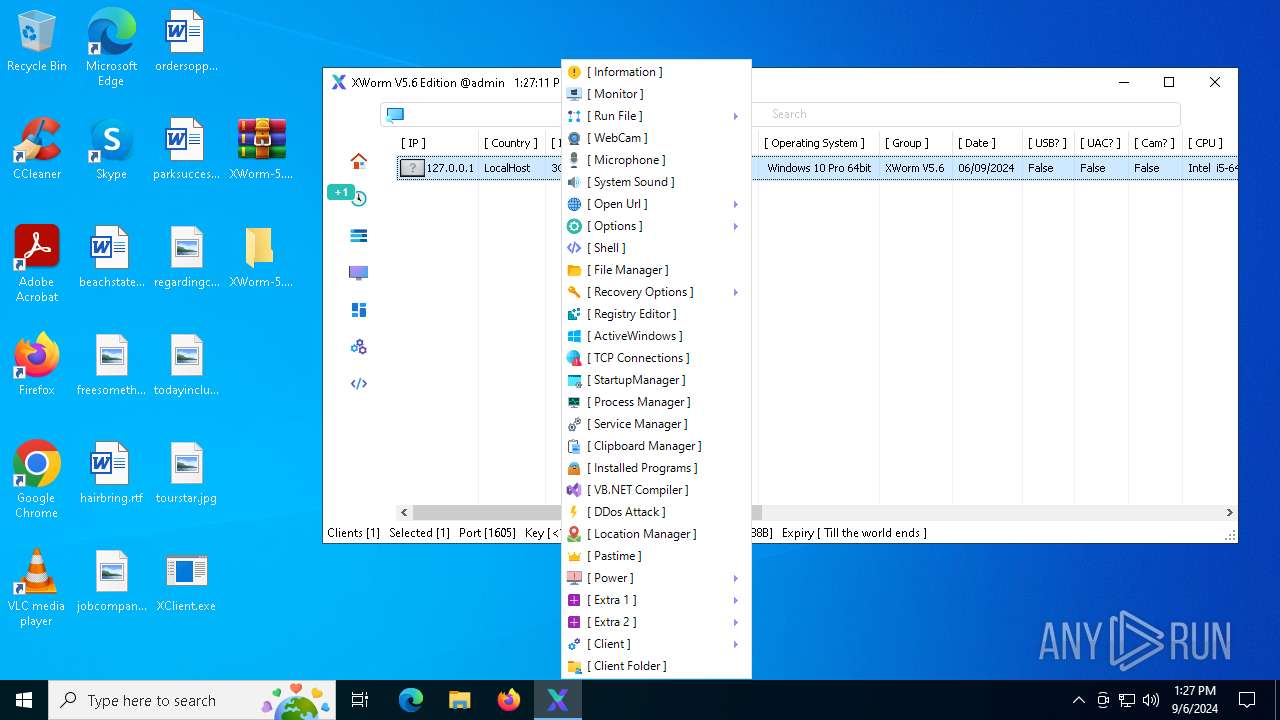
Task: Open the Windows Start menu
Action: pos(24,700)
